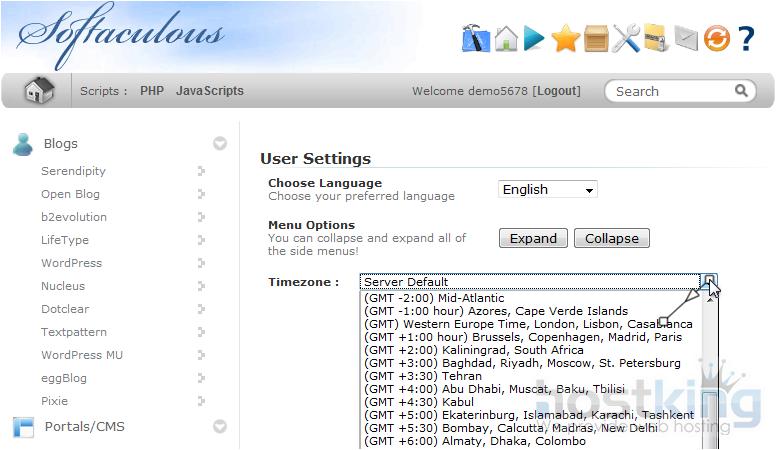The width and height of the screenshot is (776, 450).
Task: Open the wrench and screwdriver settings icon
Action: pos(626,39)
